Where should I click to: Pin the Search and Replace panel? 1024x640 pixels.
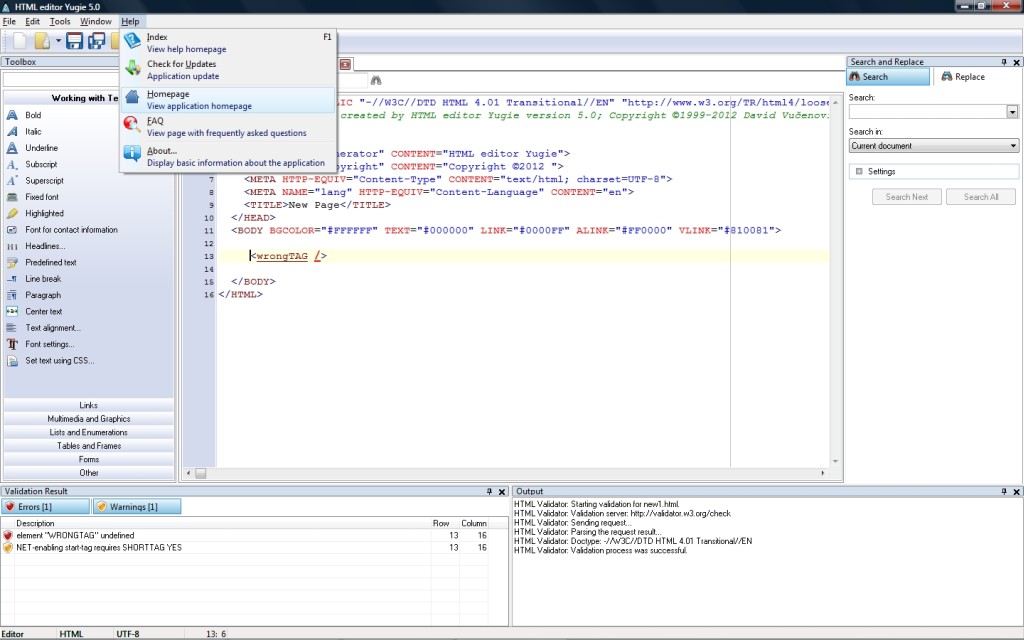pos(1004,62)
